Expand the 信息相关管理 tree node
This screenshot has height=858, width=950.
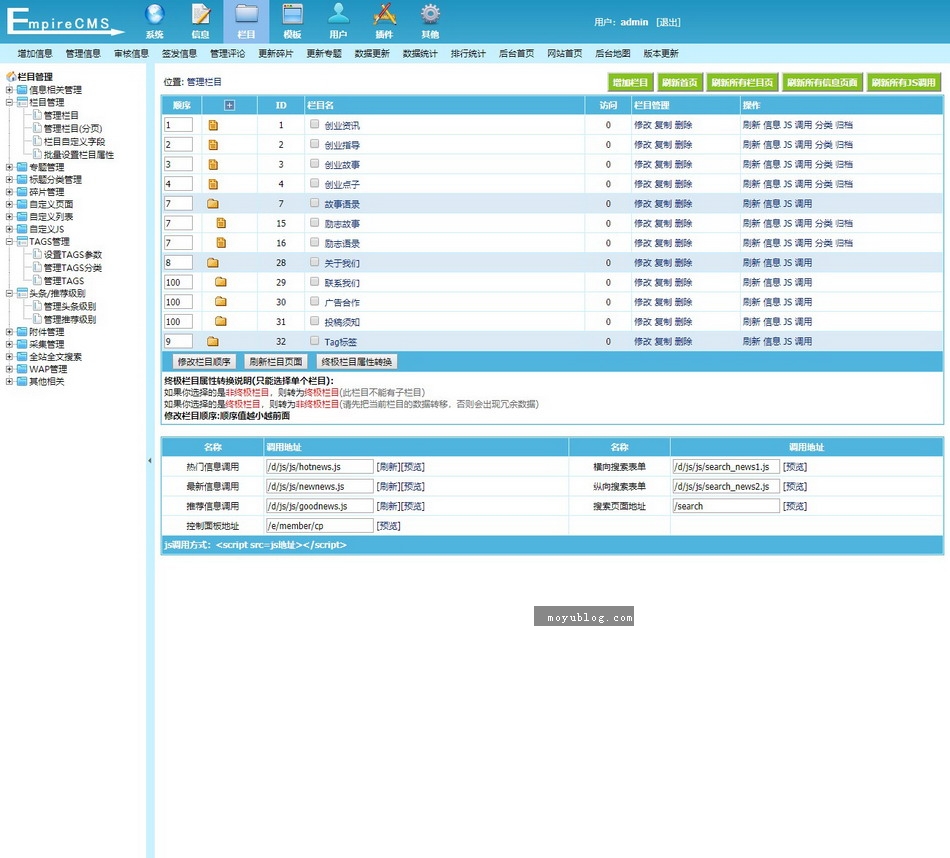click(9, 90)
